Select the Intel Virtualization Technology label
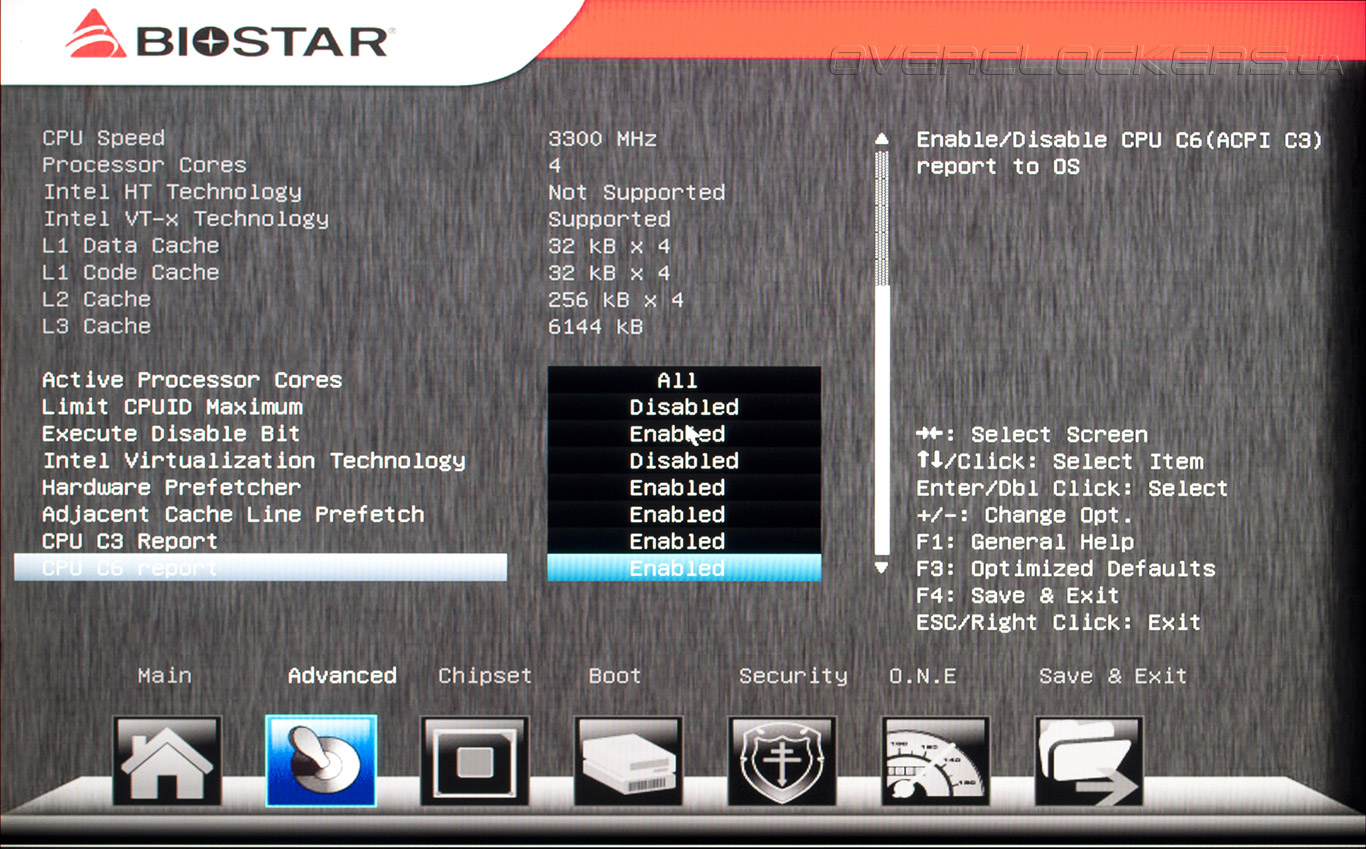Screen dimensions: 1366x849 [254, 461]
